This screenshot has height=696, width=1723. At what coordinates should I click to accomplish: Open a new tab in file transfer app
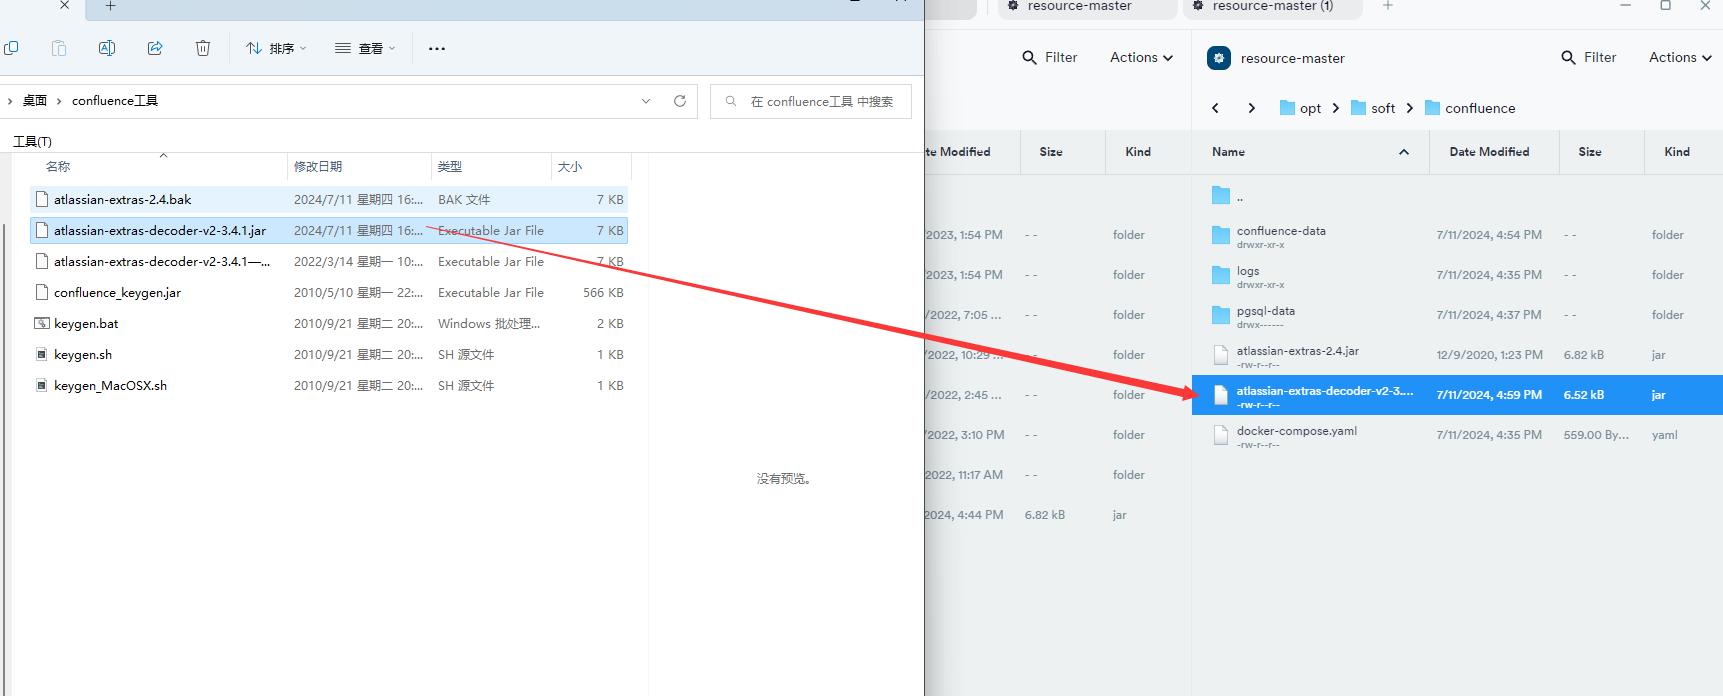1388,6
